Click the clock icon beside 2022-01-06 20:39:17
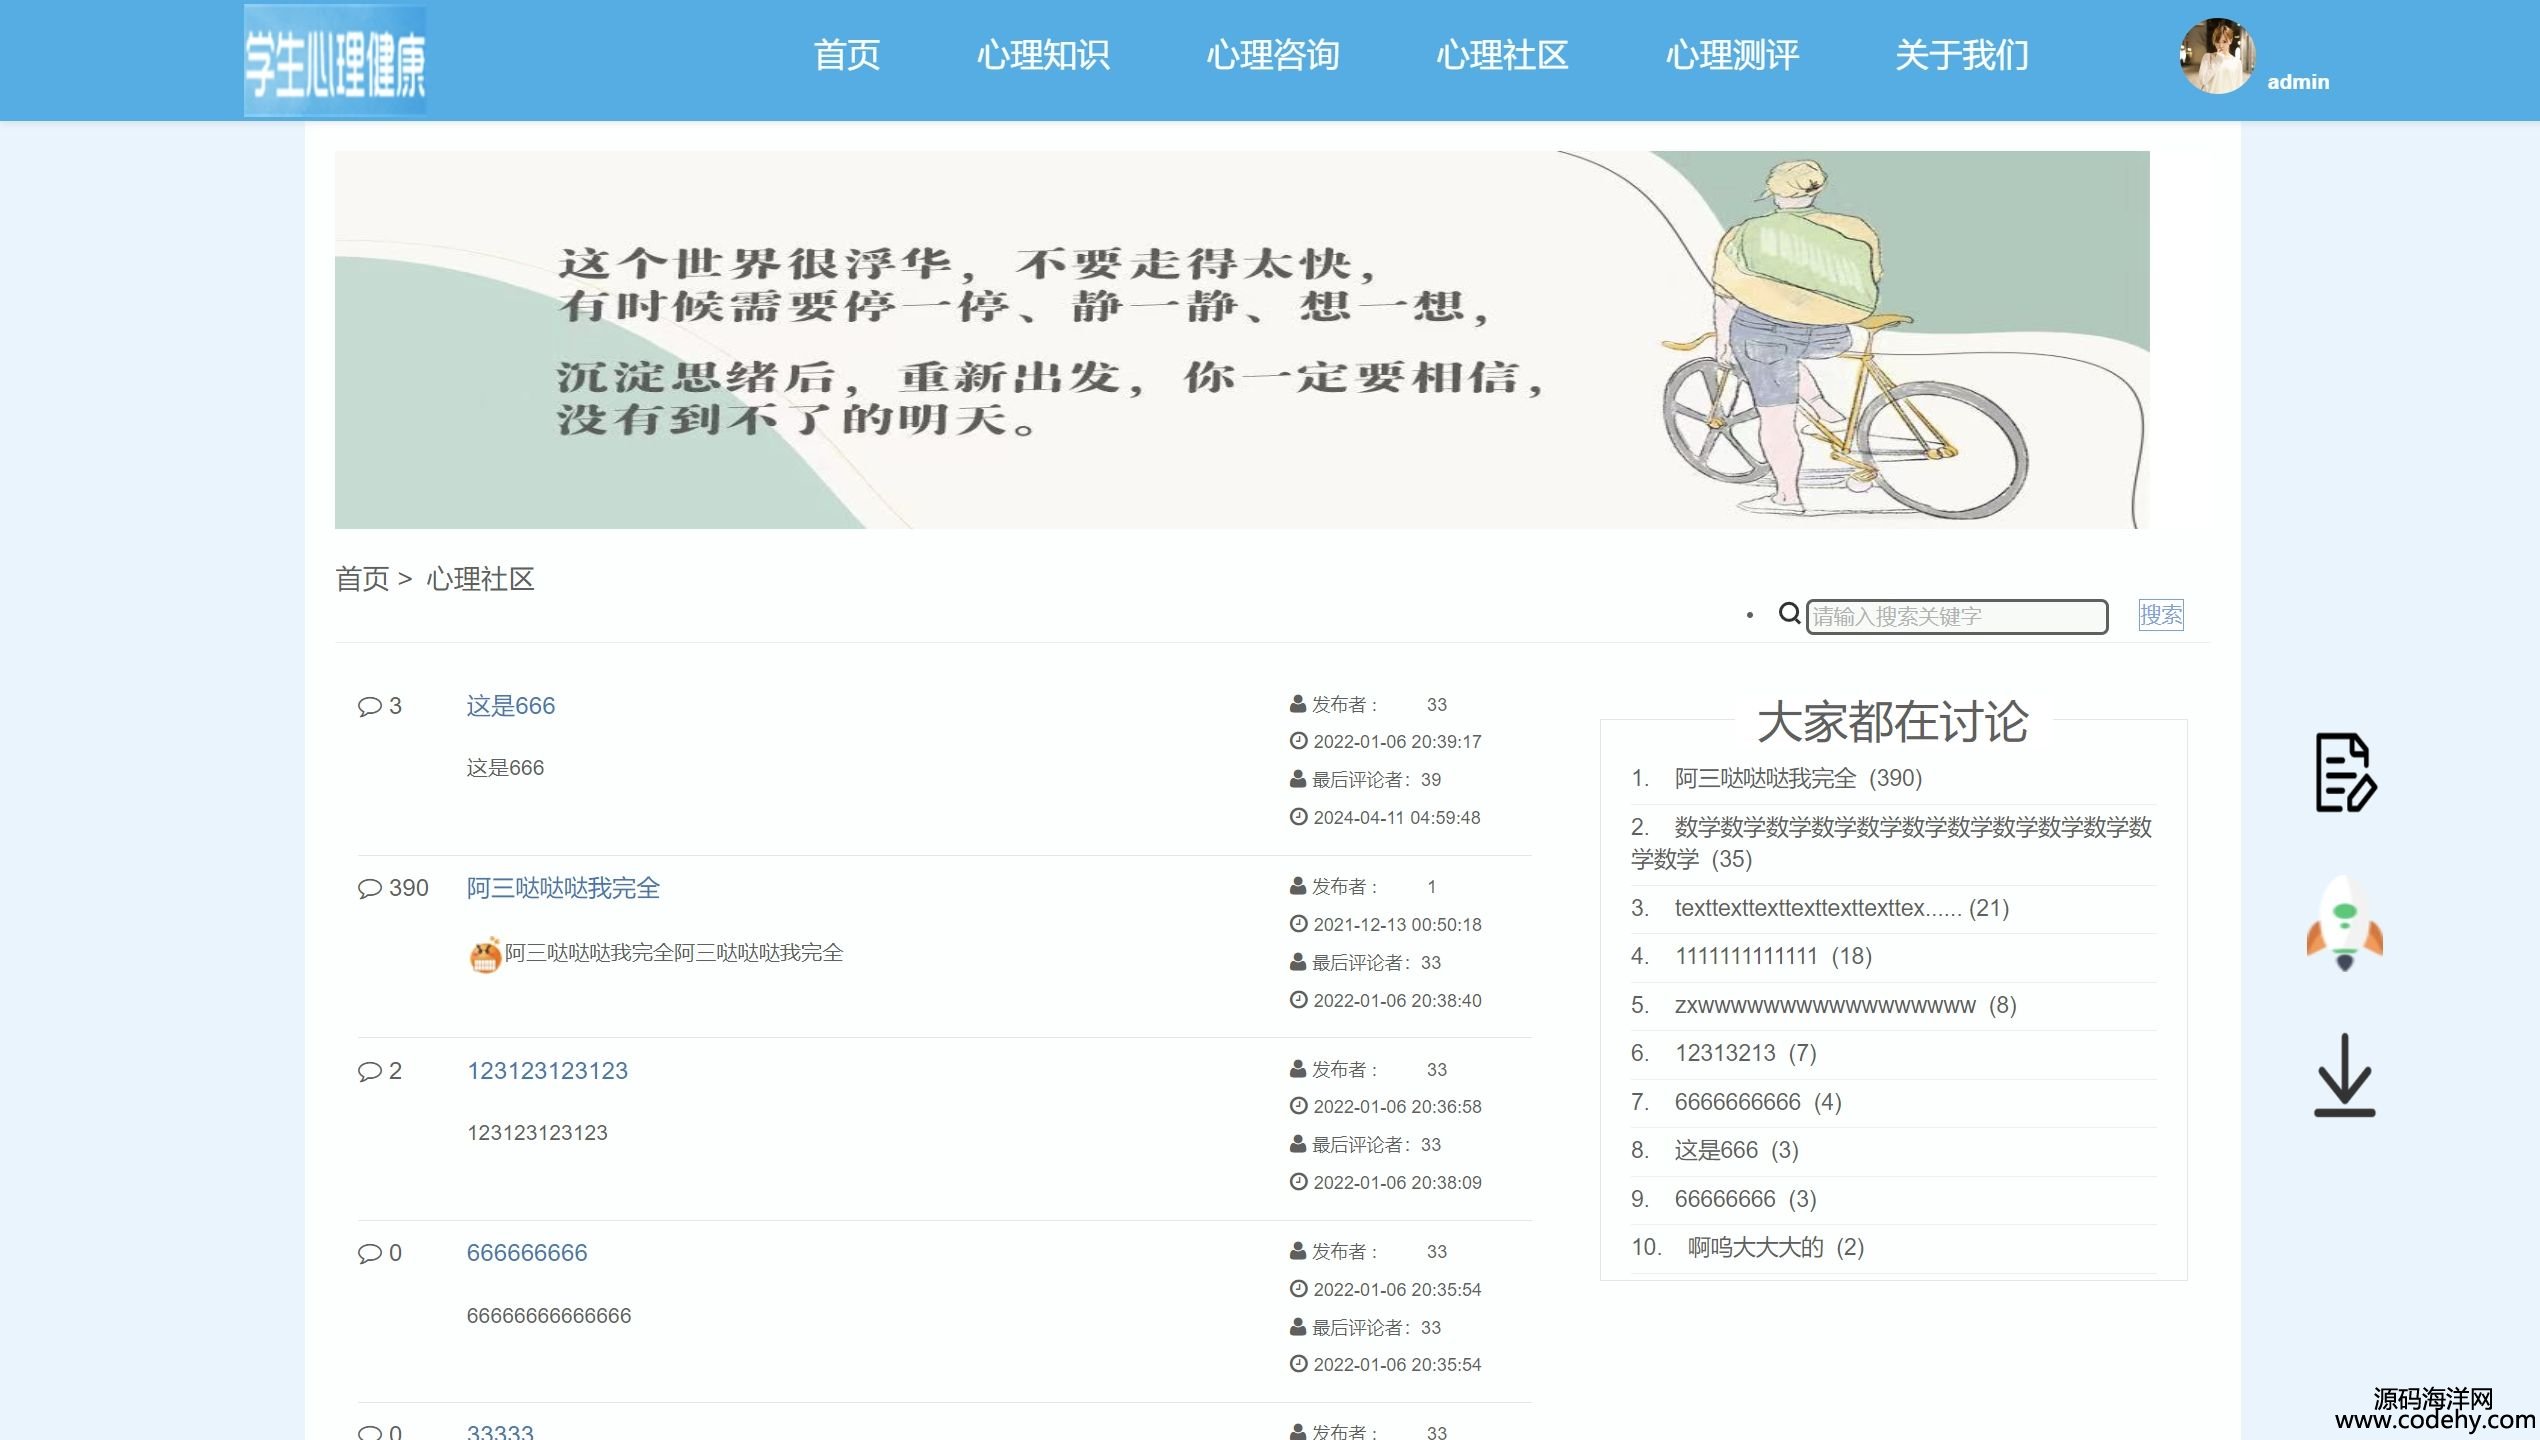 (1298, 741)
